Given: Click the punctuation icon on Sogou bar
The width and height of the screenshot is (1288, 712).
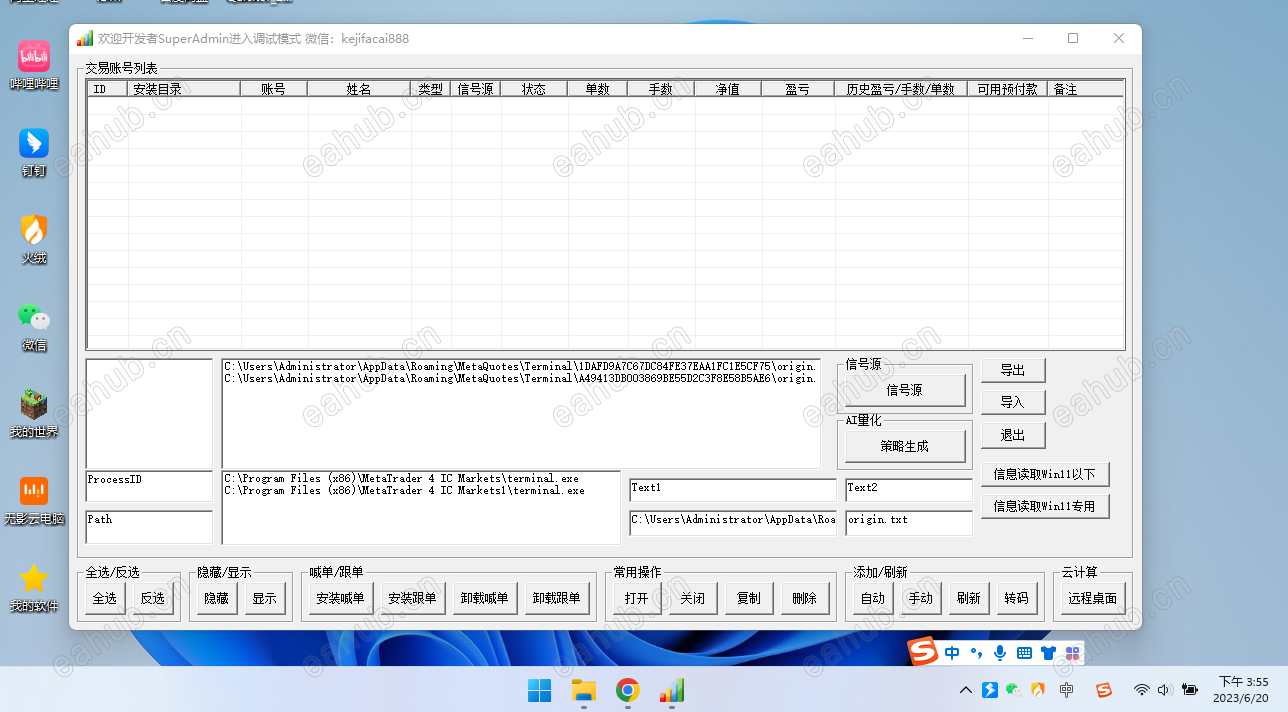Looking at the screenshot, I should (976, 653).
